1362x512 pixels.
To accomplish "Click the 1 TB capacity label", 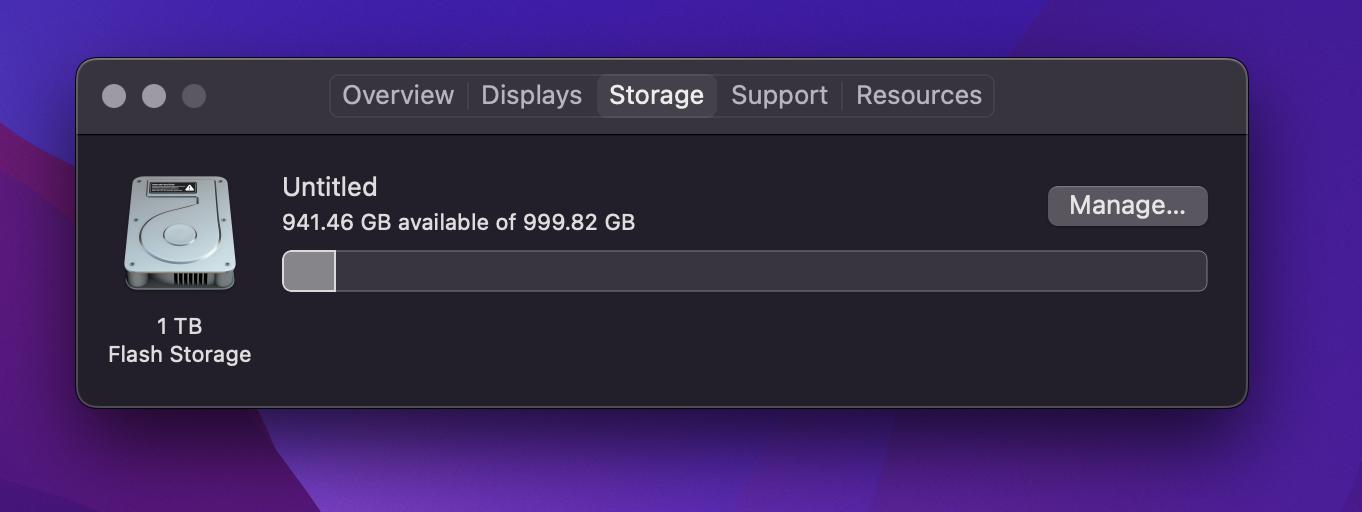I will click(x=180, y=327).
